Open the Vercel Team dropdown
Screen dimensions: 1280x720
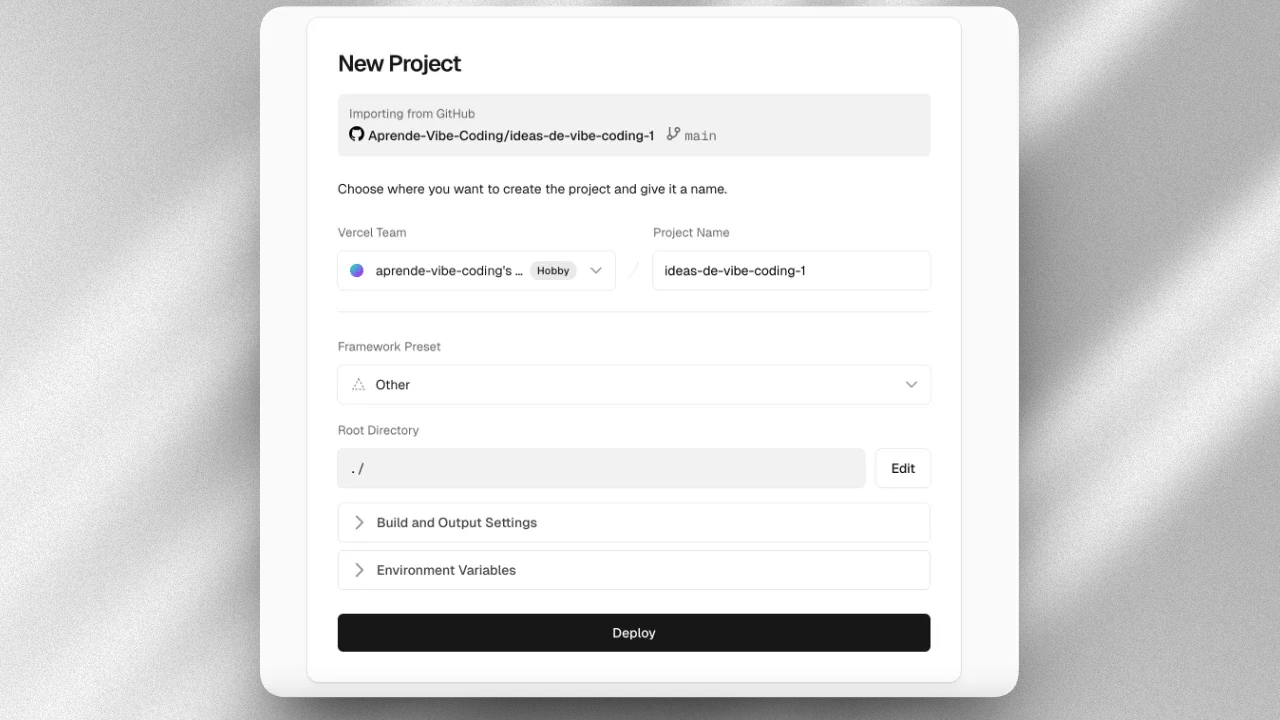(476, 271)
